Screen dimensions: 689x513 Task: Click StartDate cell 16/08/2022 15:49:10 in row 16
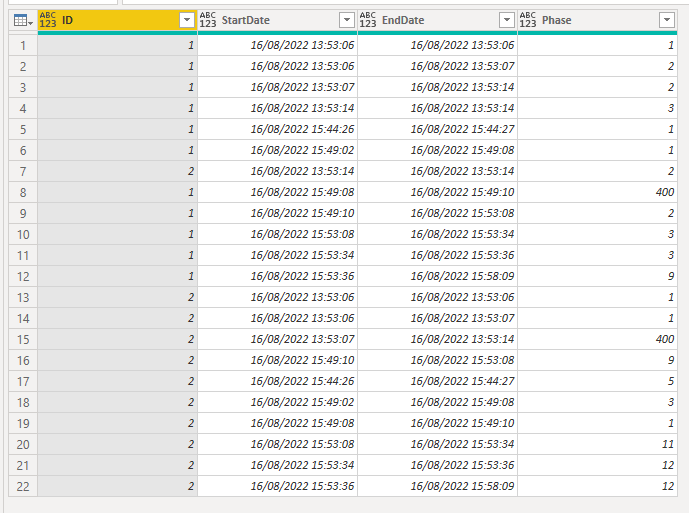coord(278,360)
